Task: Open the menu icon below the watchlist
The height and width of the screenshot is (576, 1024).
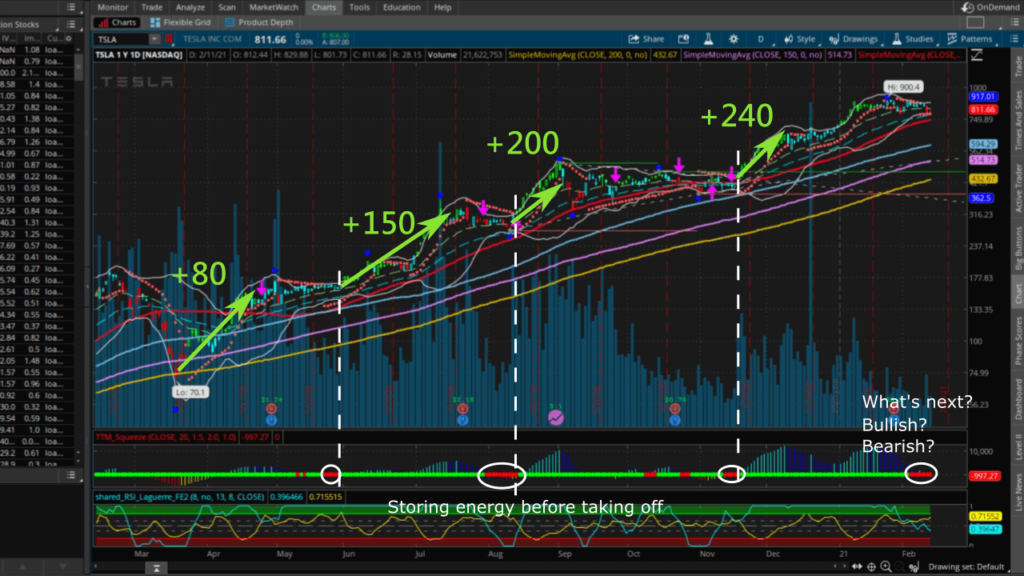Action: tap(71, 475)
